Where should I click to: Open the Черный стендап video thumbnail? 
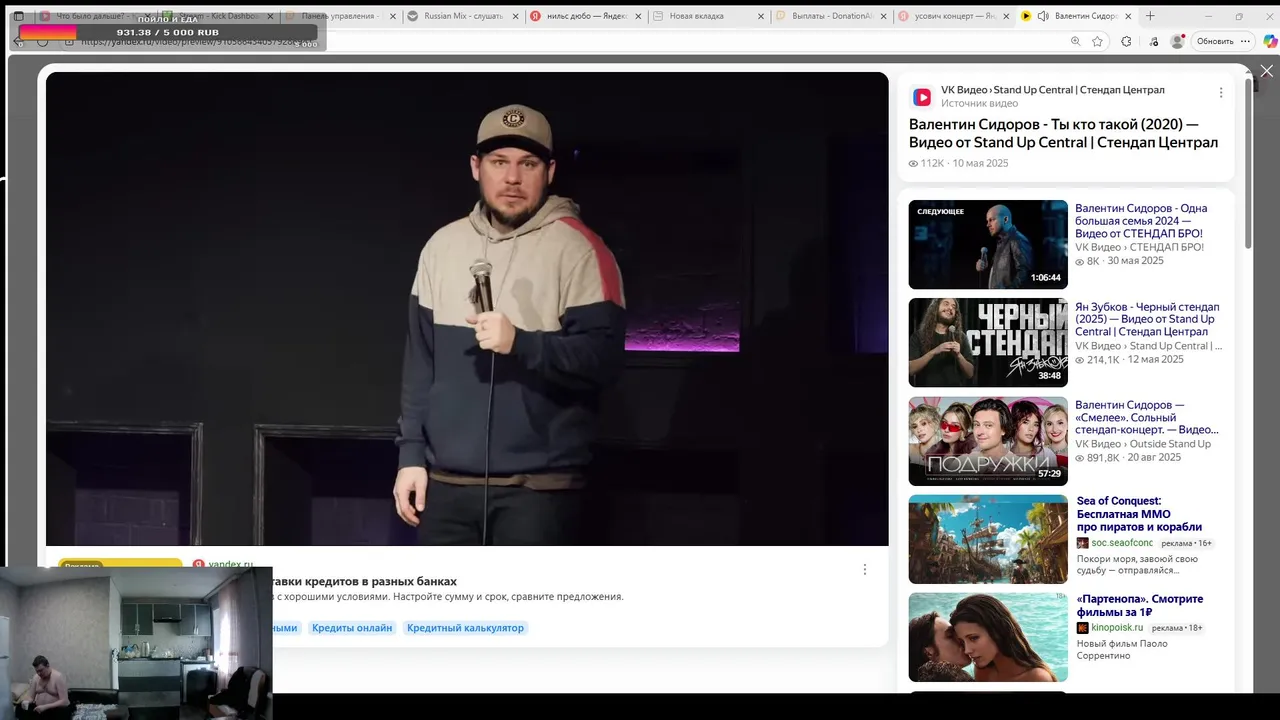(988, 342)
